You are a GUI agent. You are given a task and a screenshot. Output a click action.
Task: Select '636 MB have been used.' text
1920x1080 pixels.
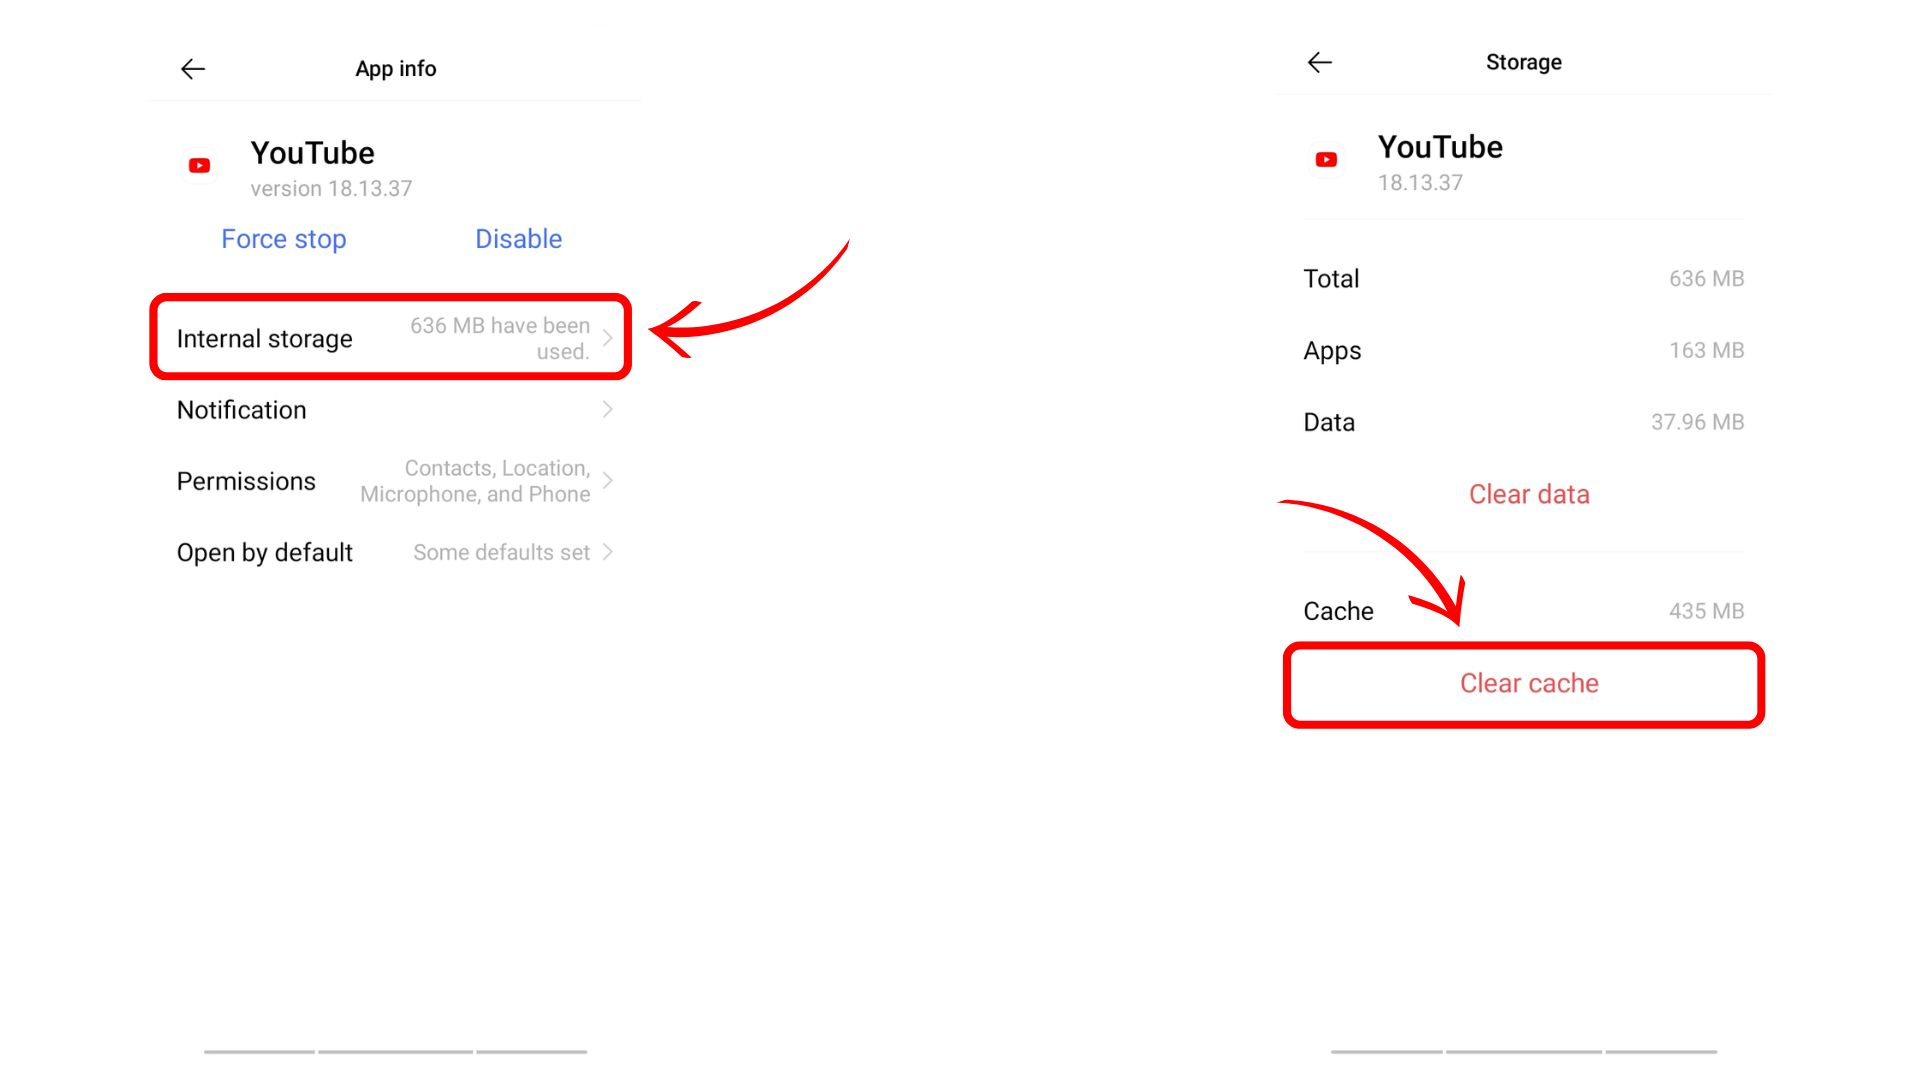point(500,338)
